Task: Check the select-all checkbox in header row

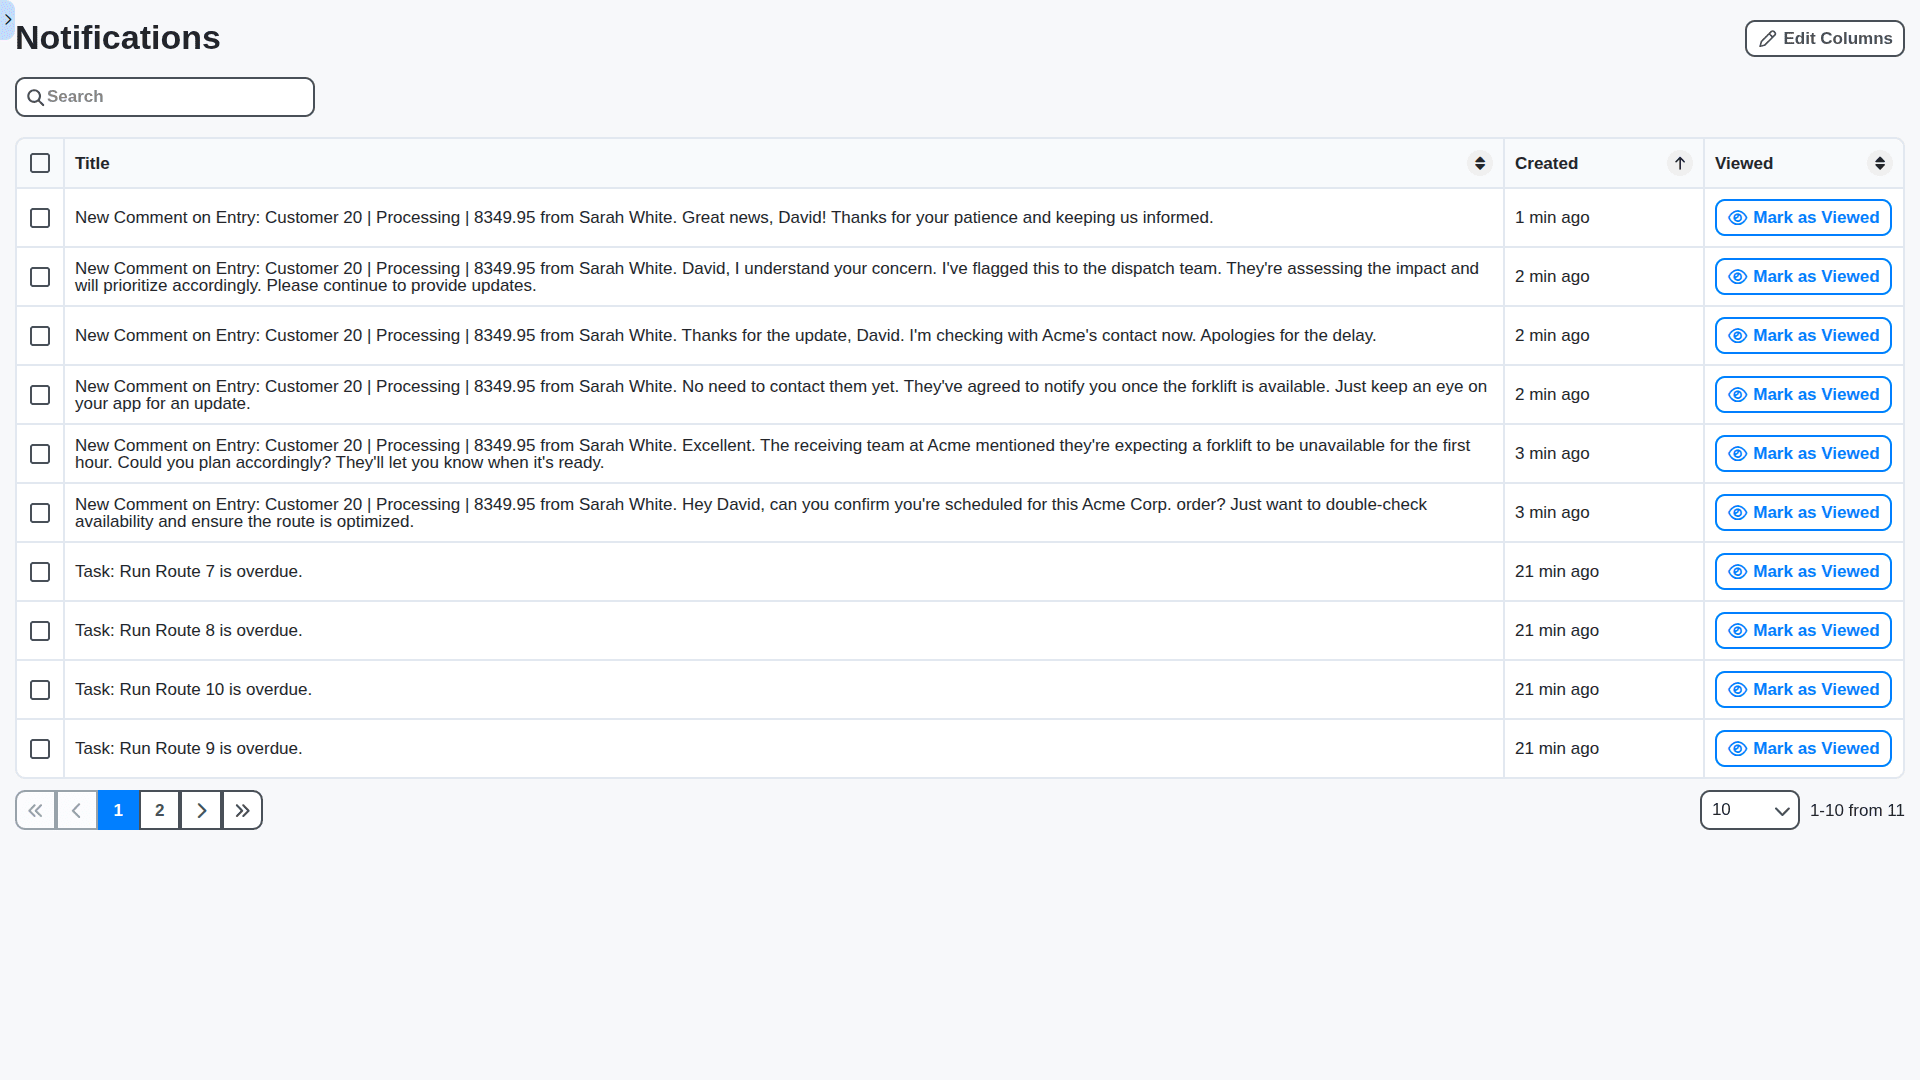Action: pos(40,163)
